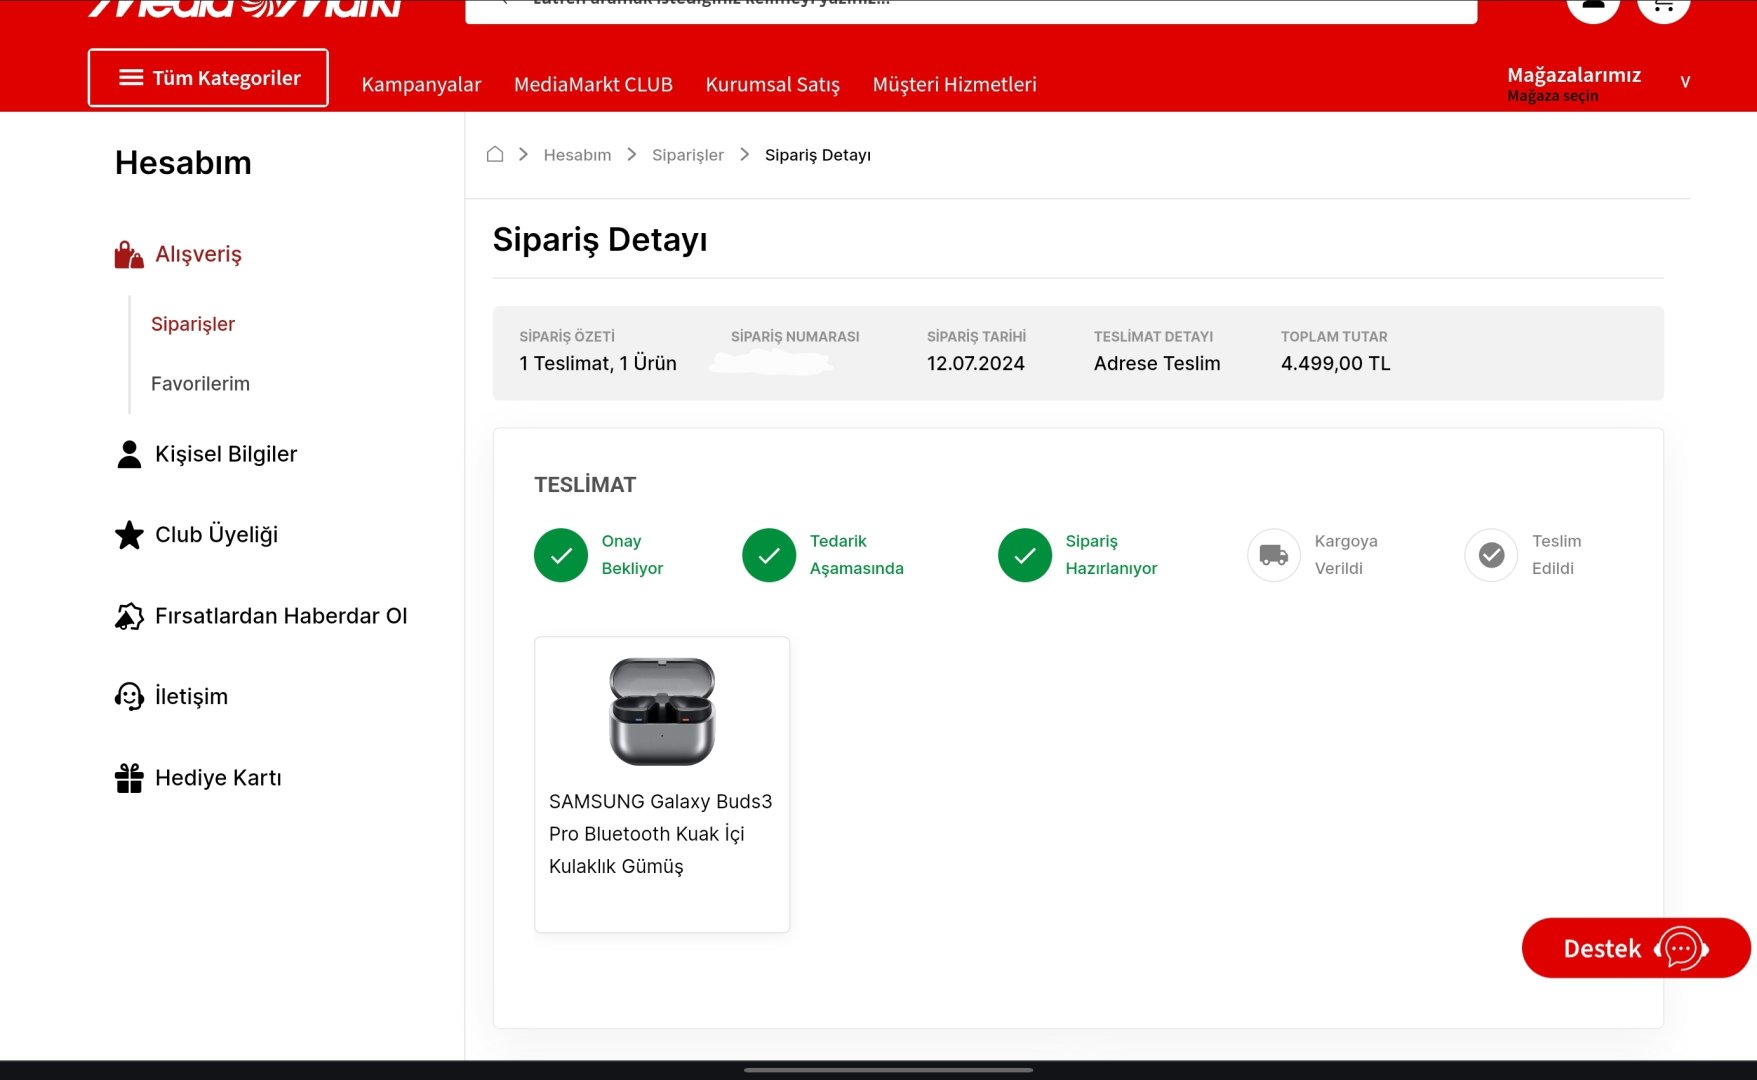Click the total amount 4.499,00 TL
Viewport: 1757px width, 1080px height.
click(1336, 364)
